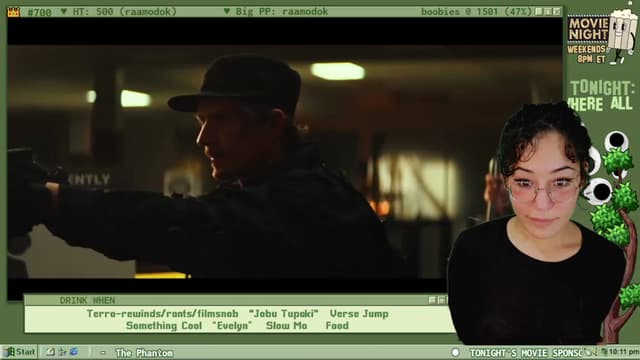
Task: Open the Start menu button
Action: [x=20, y=352]
